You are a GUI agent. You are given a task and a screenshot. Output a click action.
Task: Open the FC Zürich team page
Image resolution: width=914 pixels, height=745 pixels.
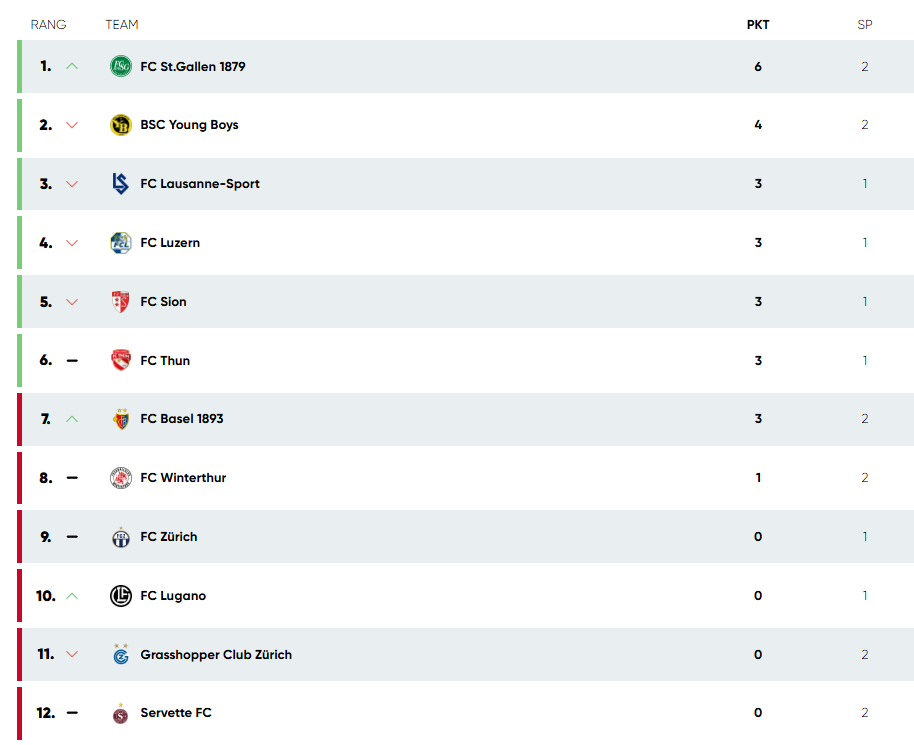[168, 537]
